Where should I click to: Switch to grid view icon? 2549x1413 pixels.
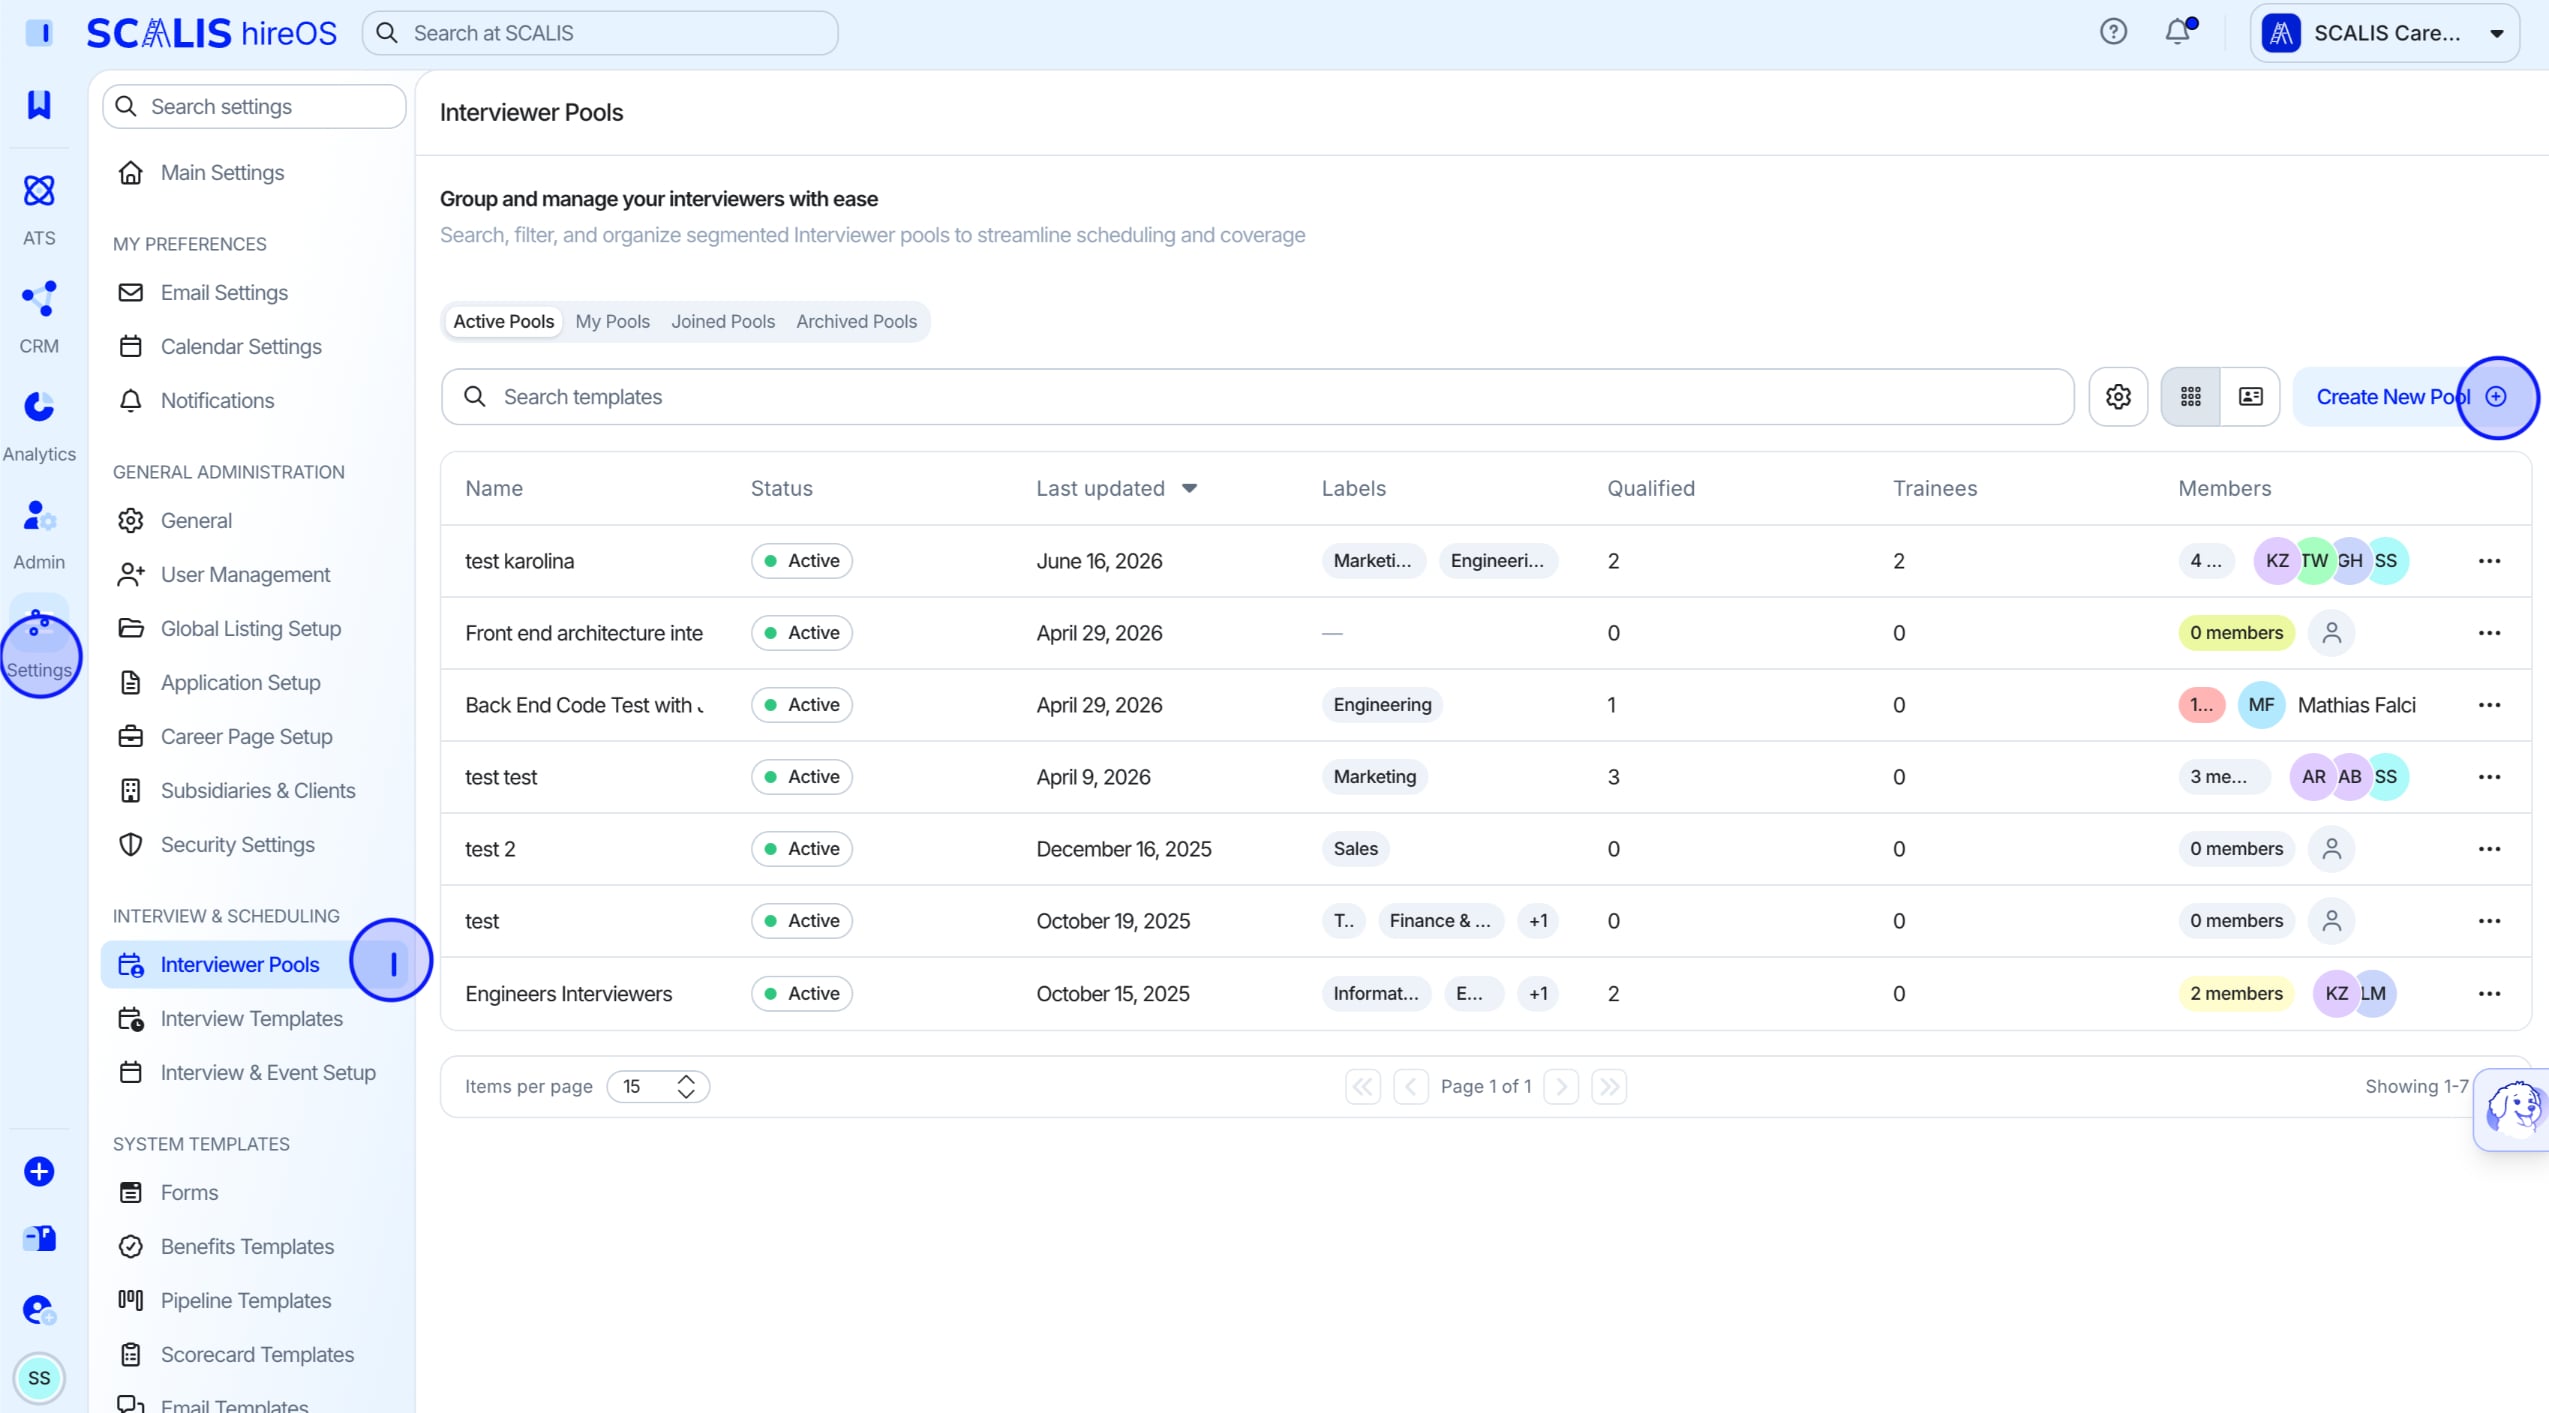2190,397
